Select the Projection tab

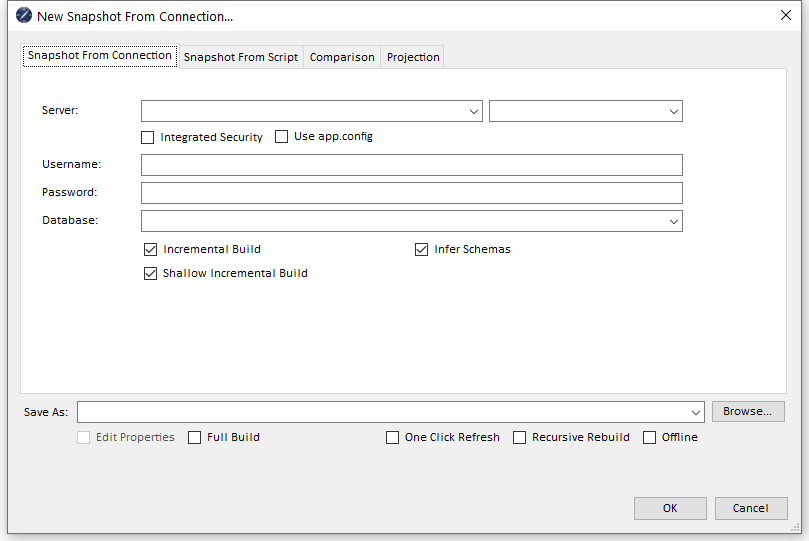pos(413,57)
